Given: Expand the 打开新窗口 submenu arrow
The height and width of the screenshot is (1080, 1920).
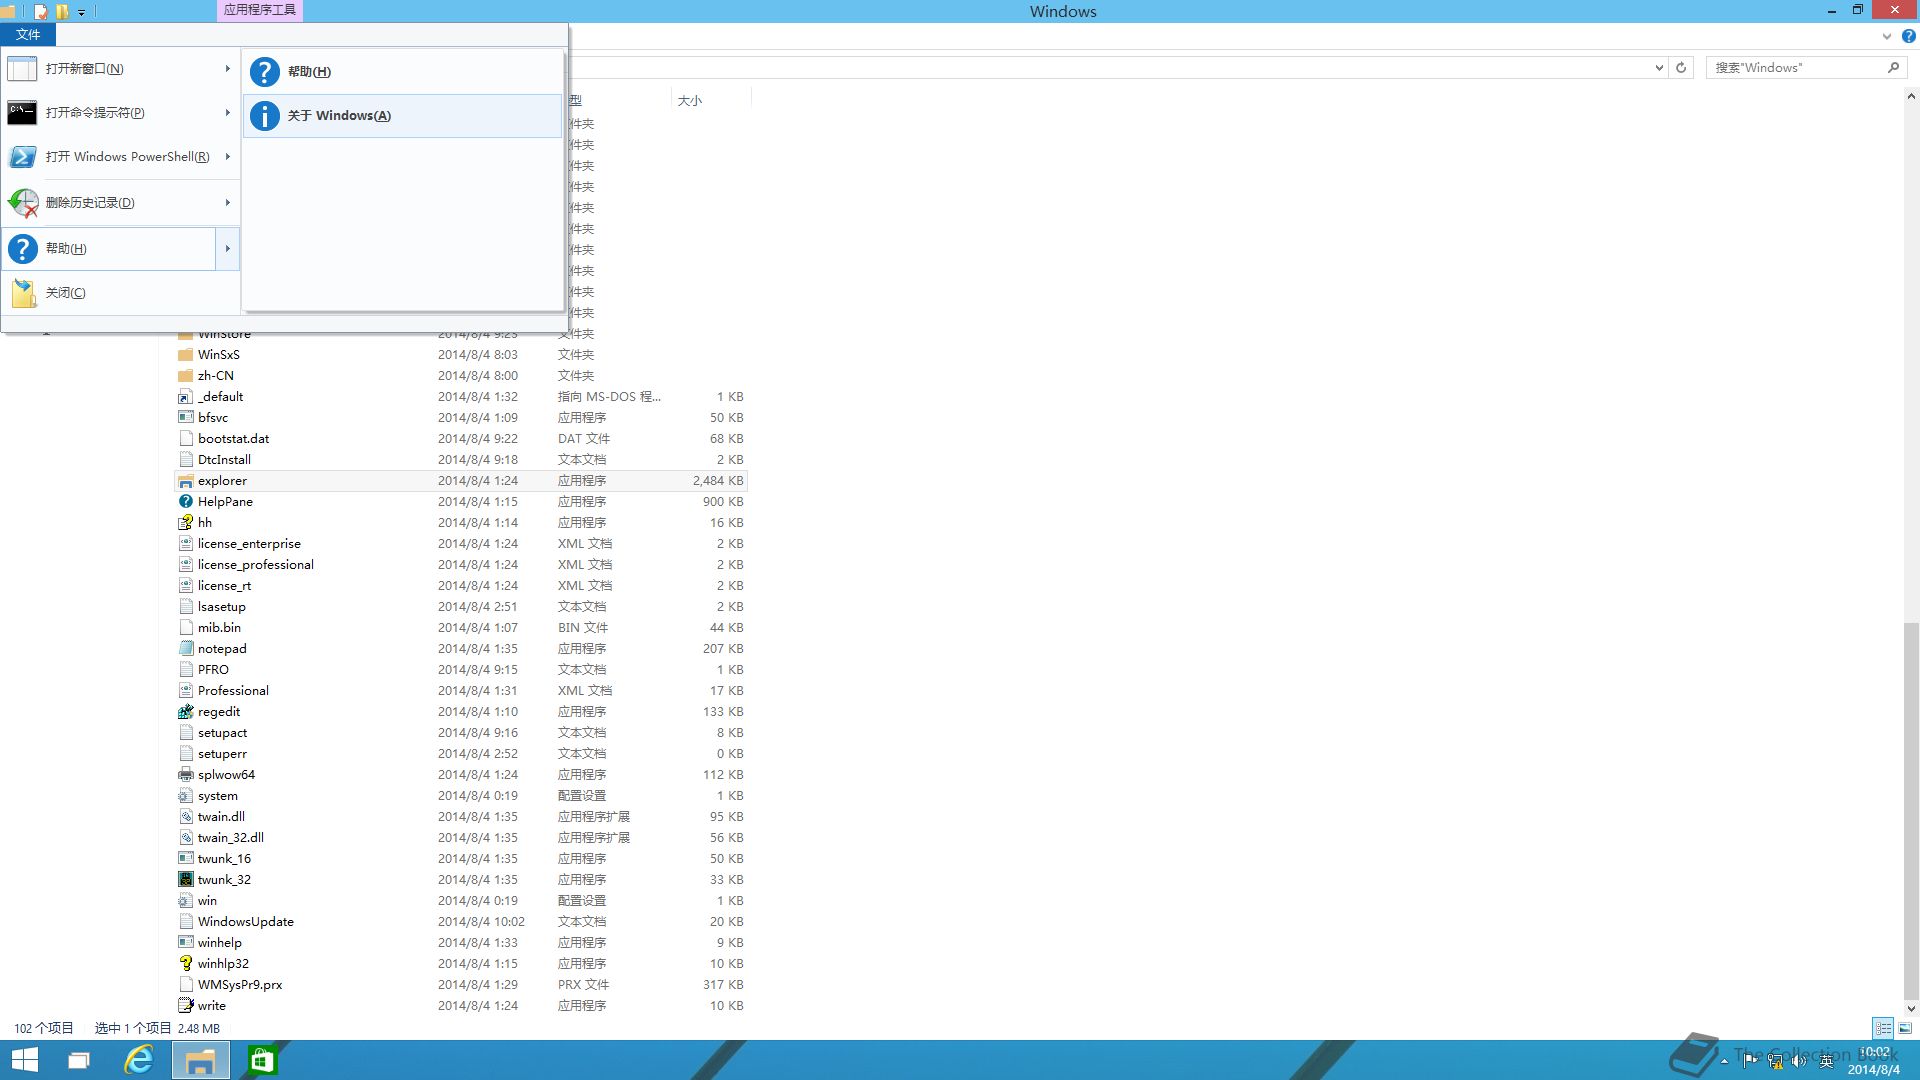Looking at the screenshot, I should 228,69.
